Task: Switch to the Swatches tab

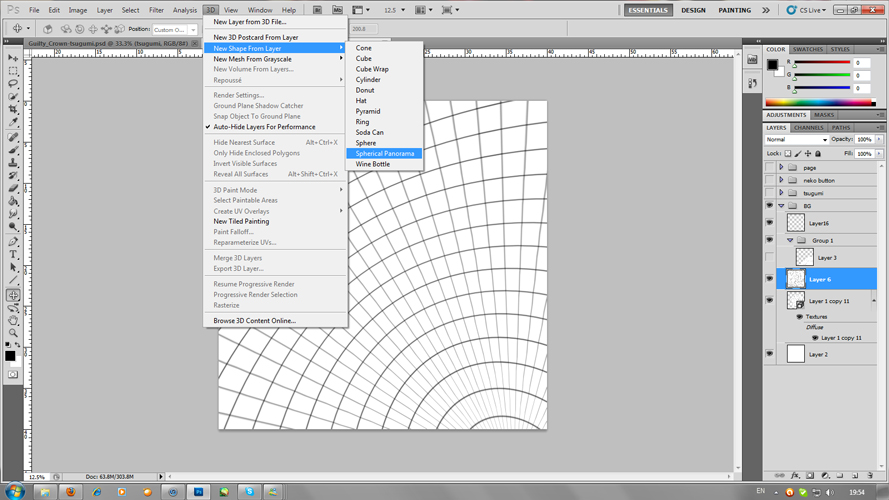Action: (807, 49)
